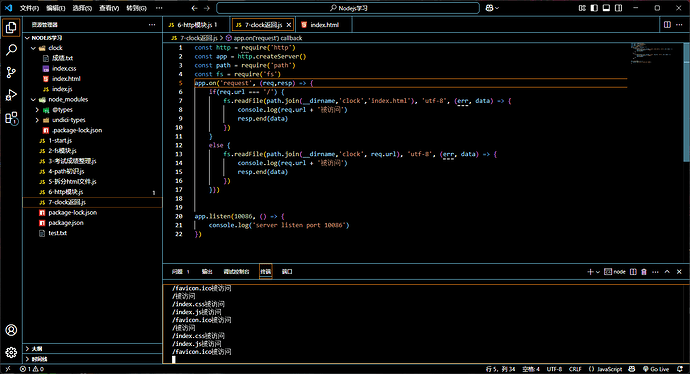This screenshot has width=690, height=374.
Task: Expand the undici-types folder
Action: pyautogui.click(x=37, y=120)
